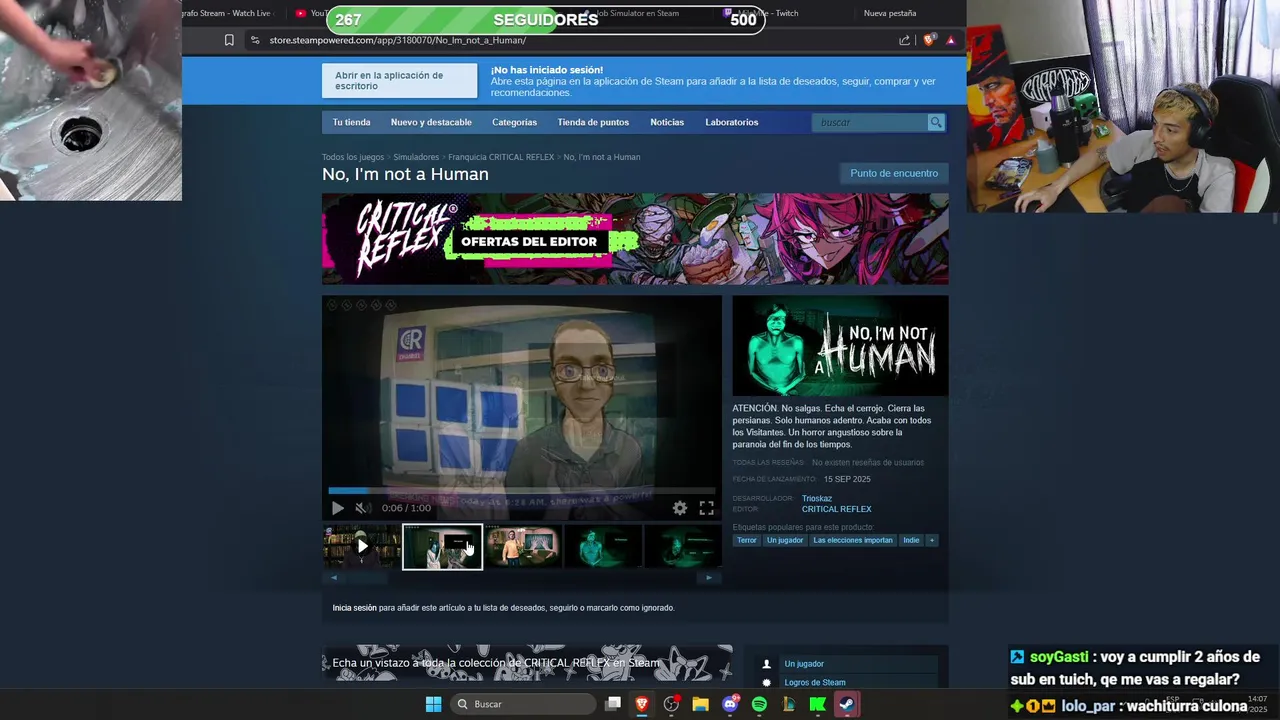
Task: Go to Todos los juegos breadcrumb
Action: [353, 157]
